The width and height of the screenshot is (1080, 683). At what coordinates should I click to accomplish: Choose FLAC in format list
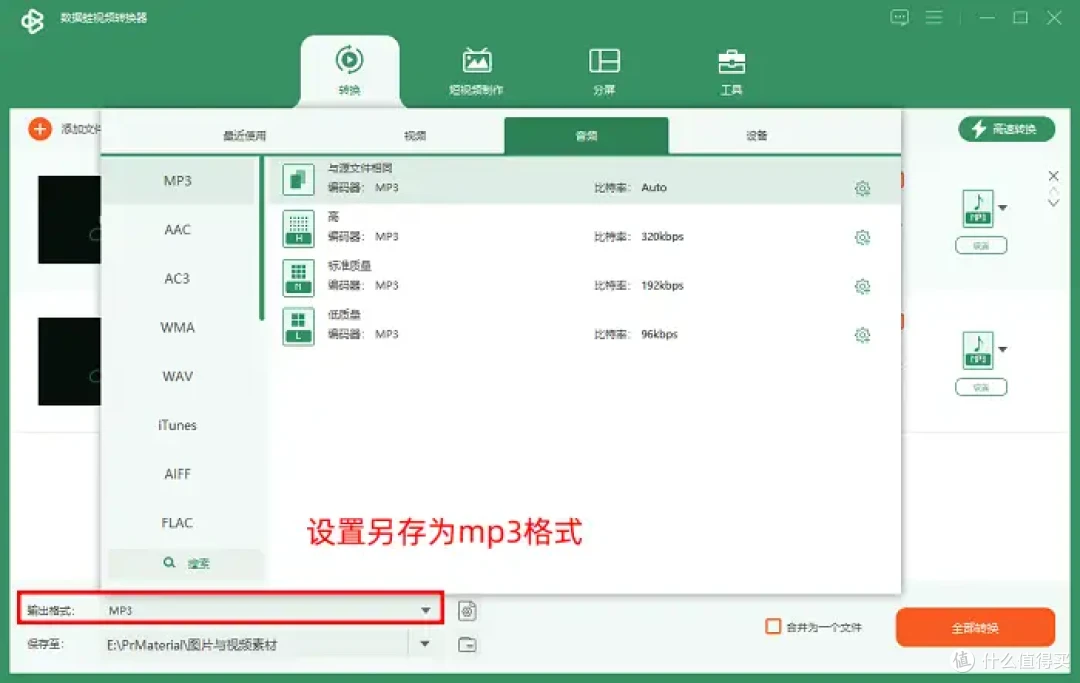click(178, 523)
